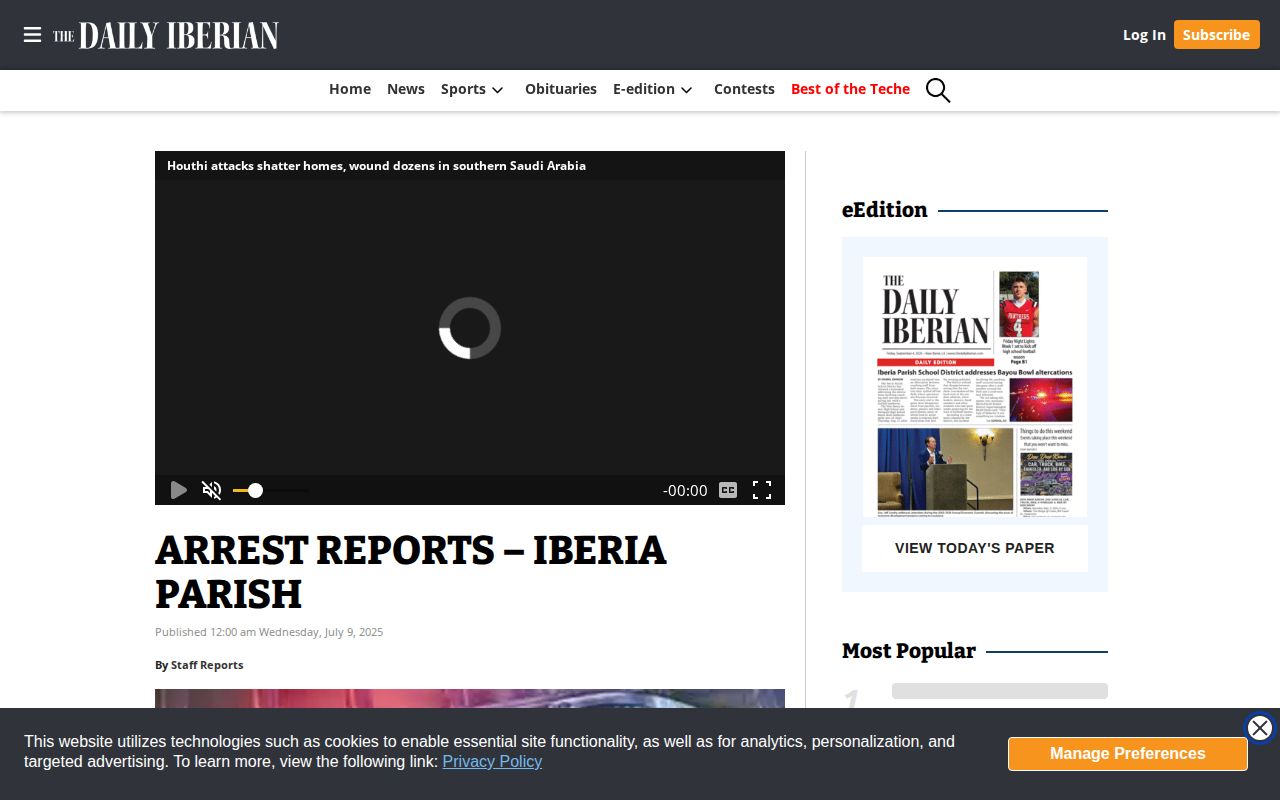Open the News section
Viewport: 1280px width, 800px height.
pyautogui.click(x=406, y=89)
